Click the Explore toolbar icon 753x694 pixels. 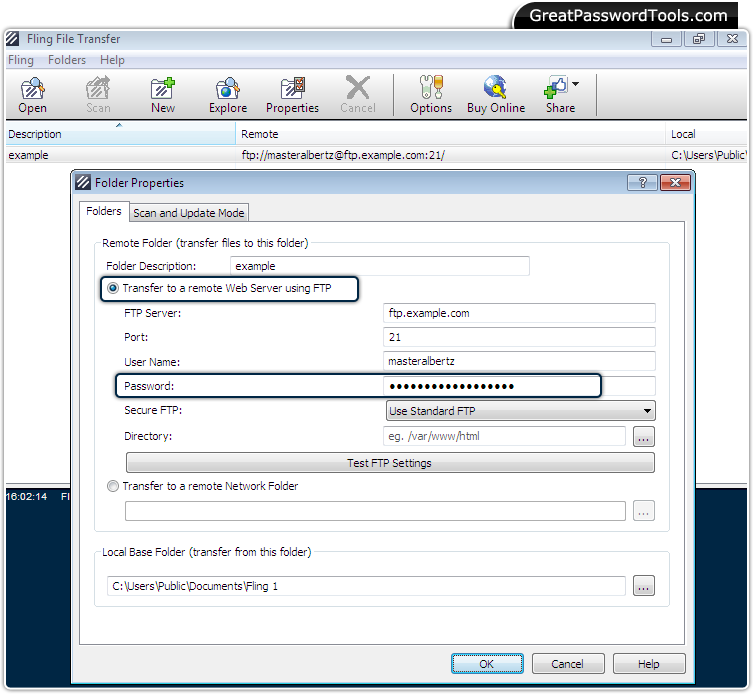pos(228,95)
